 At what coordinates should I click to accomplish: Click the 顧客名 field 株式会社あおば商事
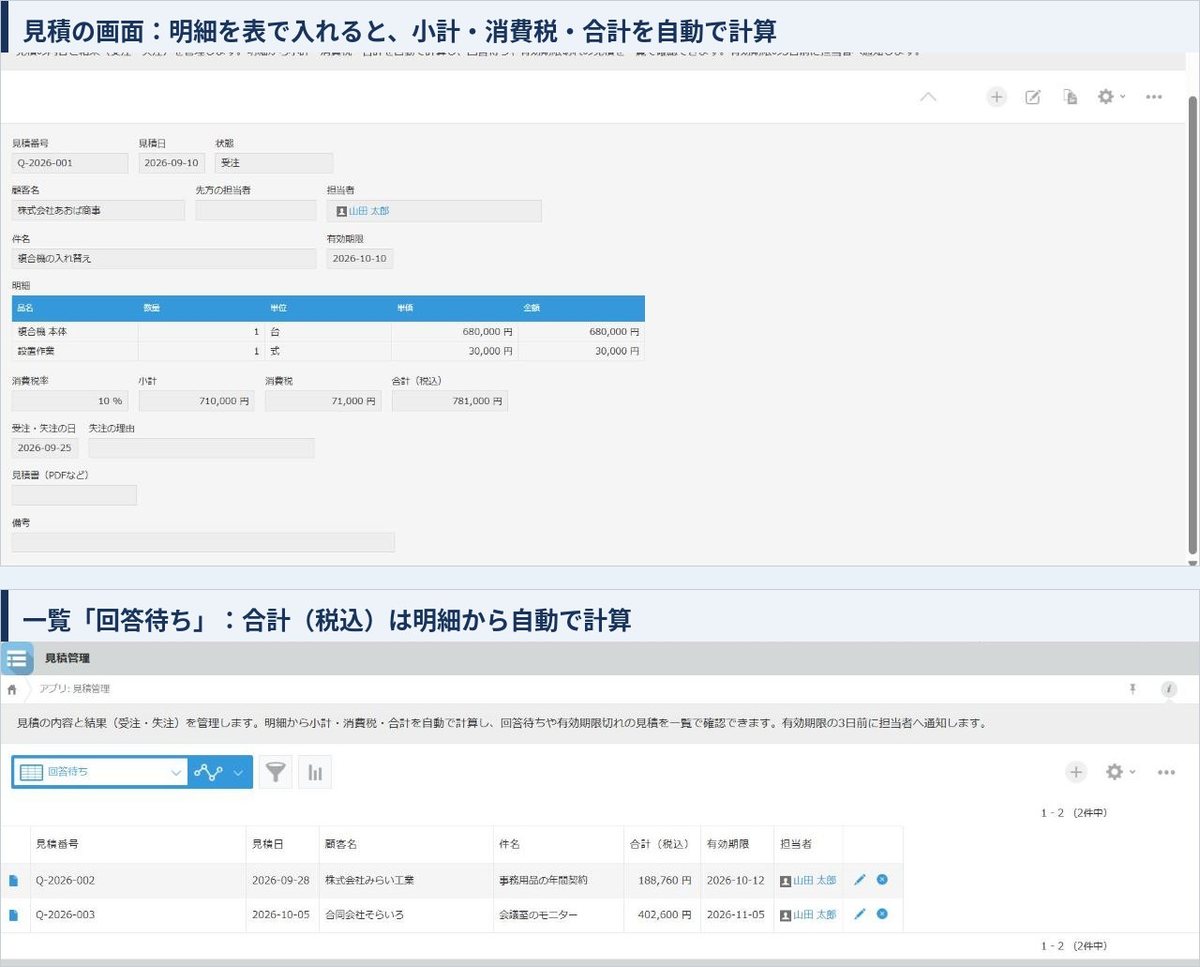coord(98,211)
